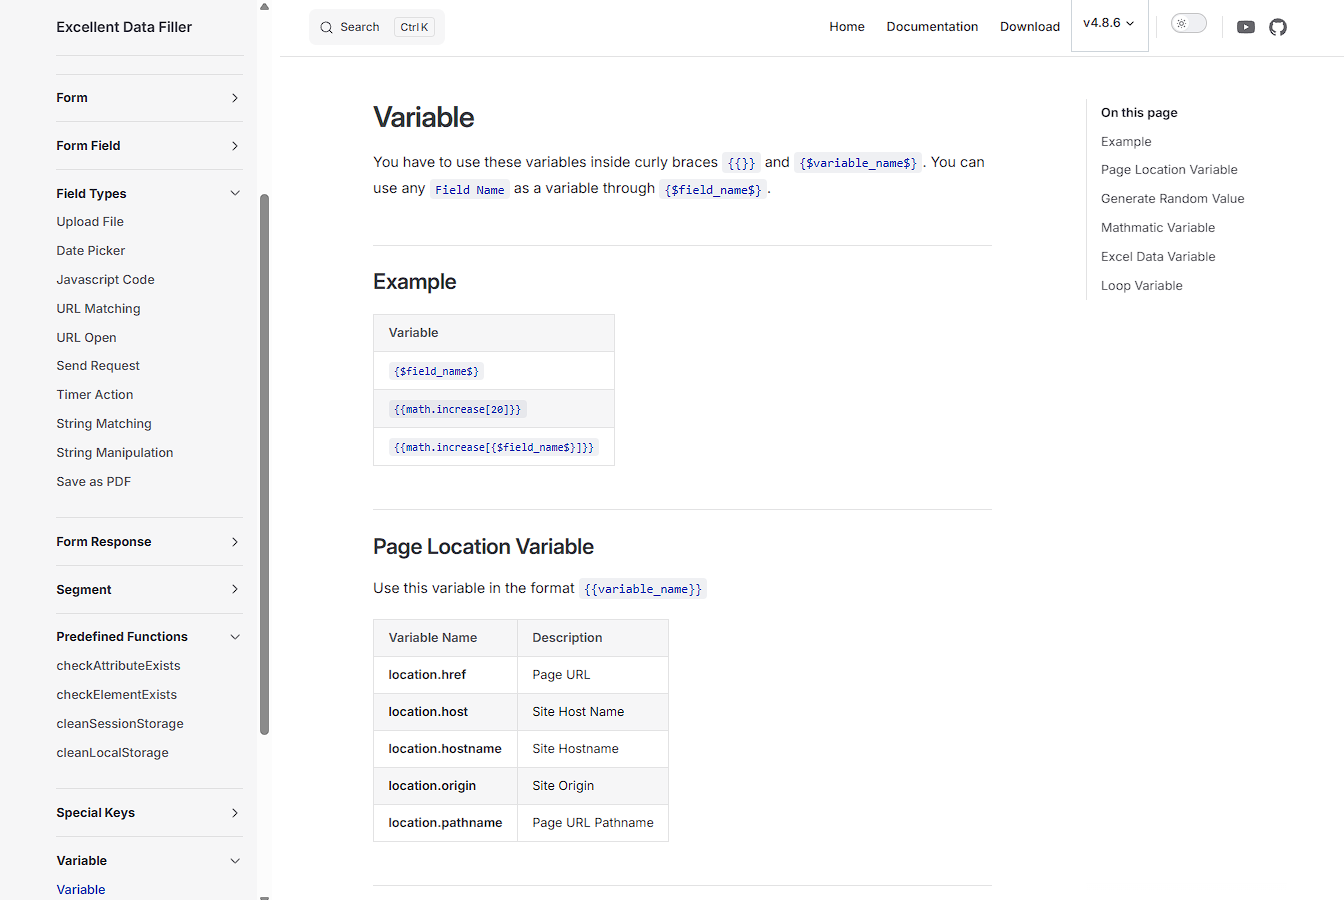Expand the Special Keys section
Screen dimensions: 1344x900
(235, 813)
